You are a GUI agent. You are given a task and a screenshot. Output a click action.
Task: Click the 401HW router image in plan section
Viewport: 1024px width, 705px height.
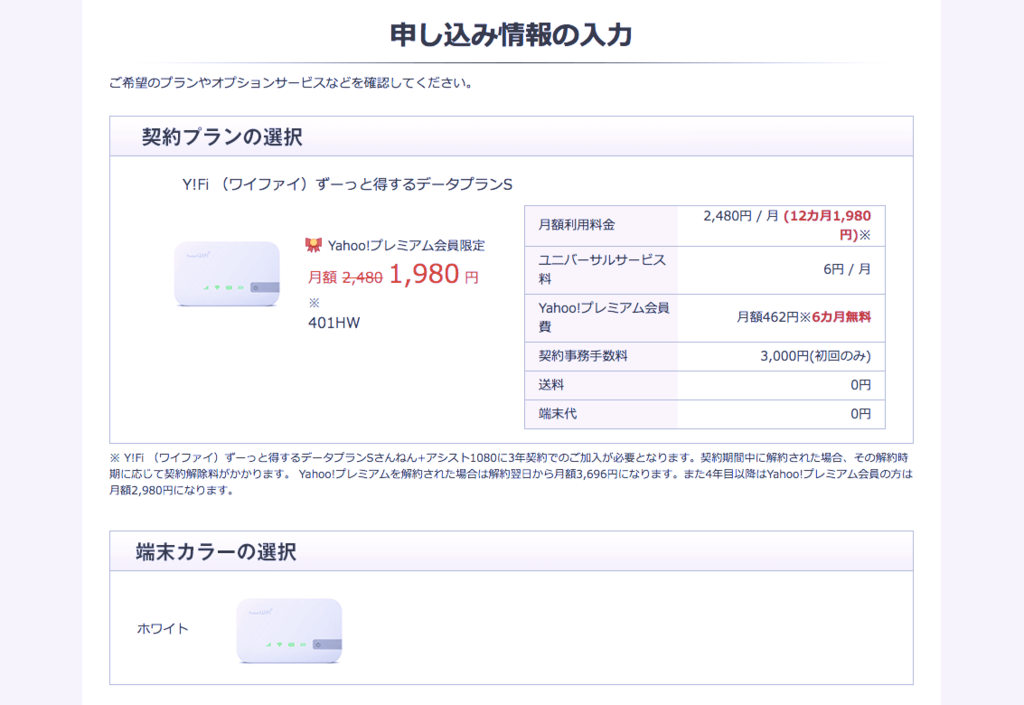tap(227, 274)
